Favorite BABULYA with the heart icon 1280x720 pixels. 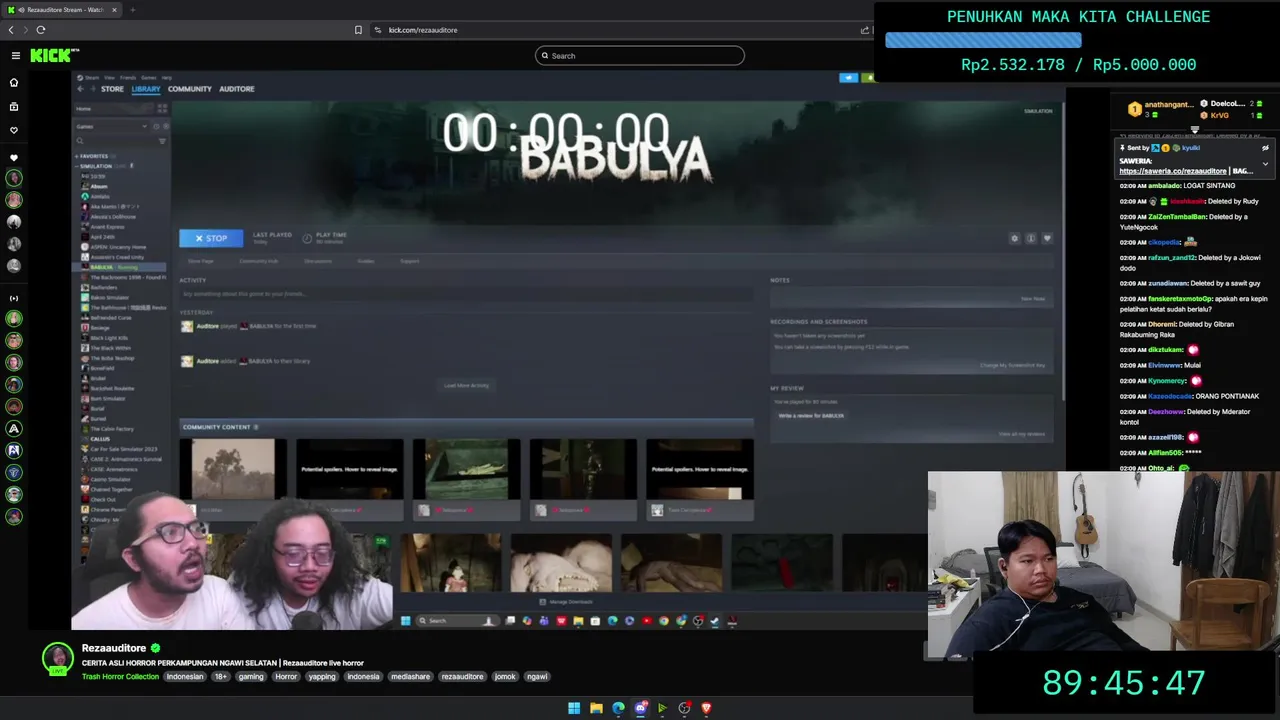coord(1047,238)
